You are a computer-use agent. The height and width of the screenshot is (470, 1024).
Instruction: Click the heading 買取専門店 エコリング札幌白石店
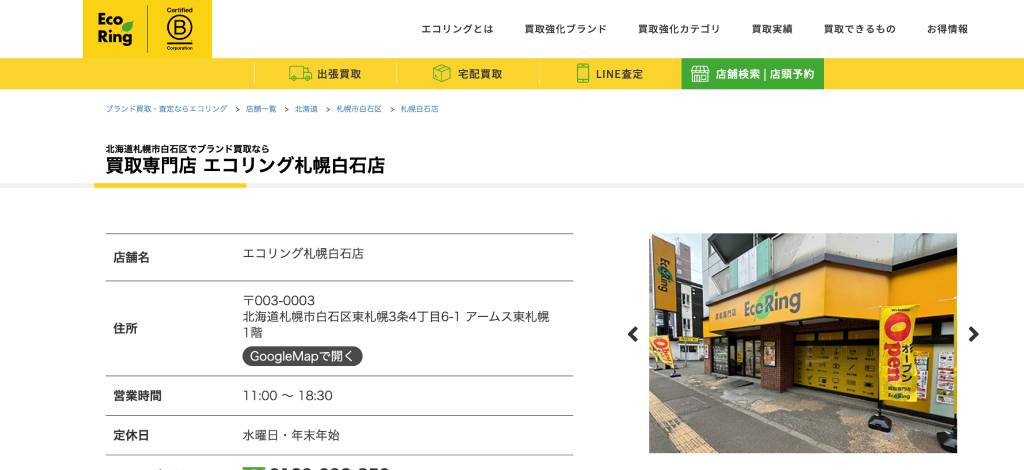(246, 165)
